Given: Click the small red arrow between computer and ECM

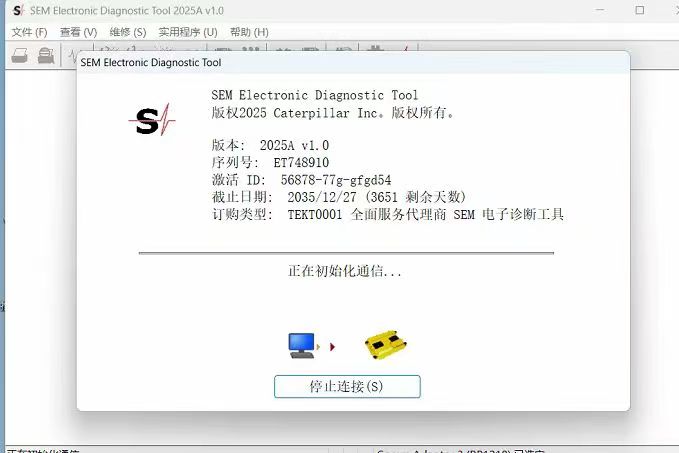Looking at the screenshot, I should [x=332, y=347].
